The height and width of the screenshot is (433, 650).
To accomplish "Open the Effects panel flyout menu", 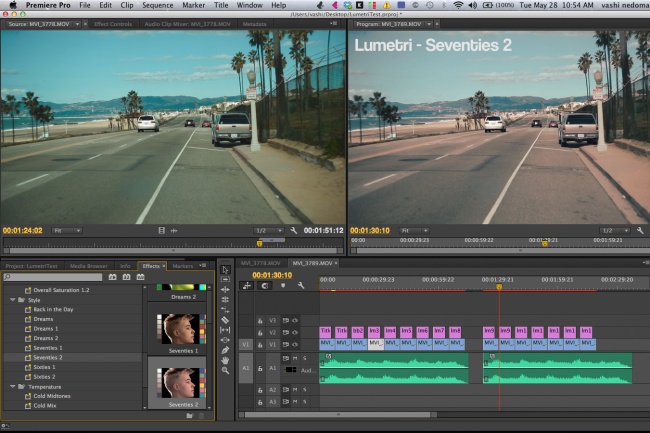I will coord(203,266).
